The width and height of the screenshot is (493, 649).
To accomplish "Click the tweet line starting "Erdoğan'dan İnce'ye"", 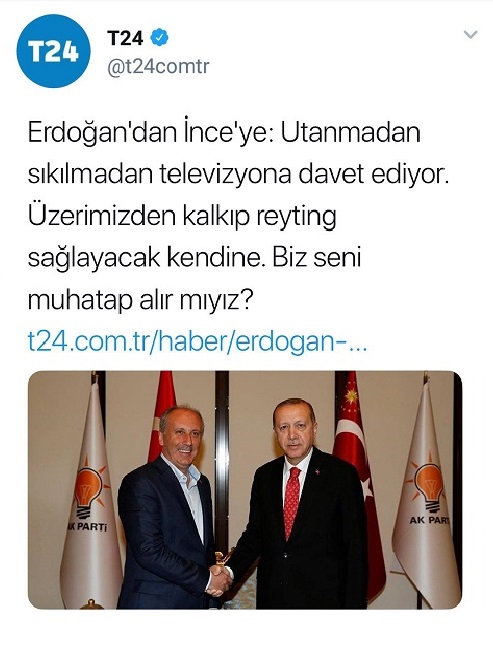I will point(224,133).
